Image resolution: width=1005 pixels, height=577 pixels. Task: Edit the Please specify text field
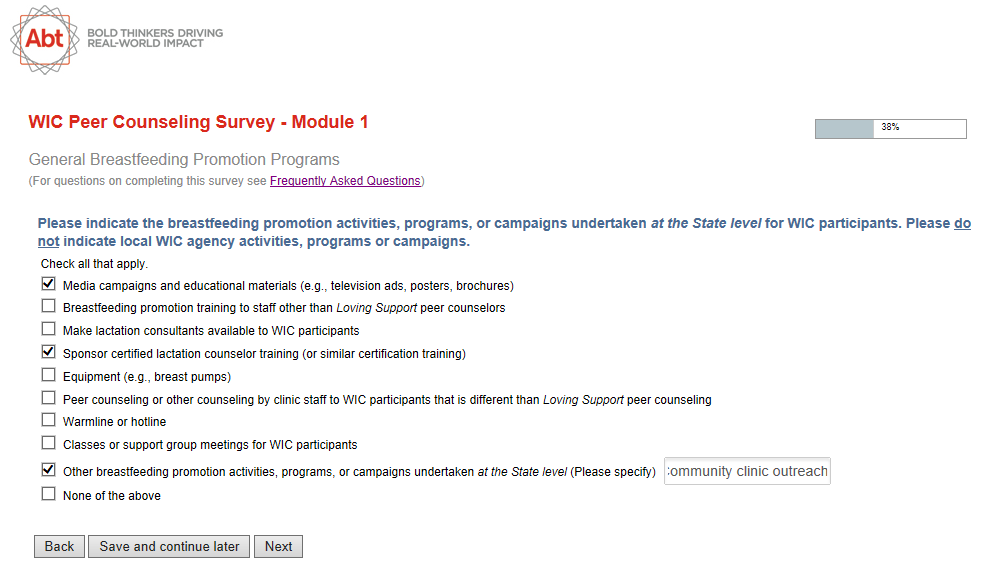(x=747, y=471)
